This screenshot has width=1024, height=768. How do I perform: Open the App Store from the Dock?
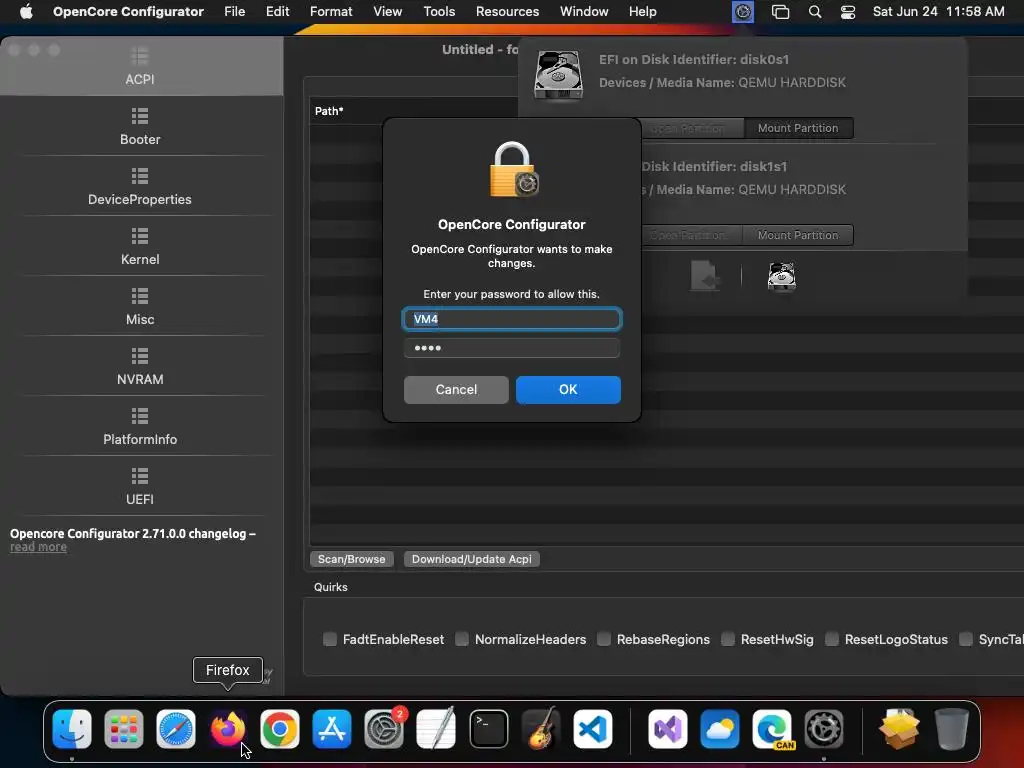click(332, 728)
